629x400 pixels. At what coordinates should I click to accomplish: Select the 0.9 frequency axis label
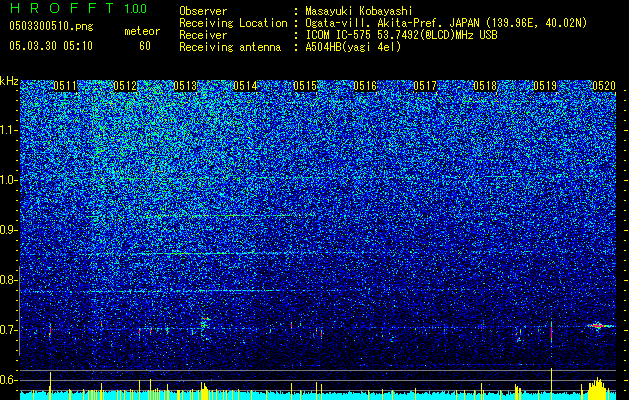click(9, 230)
